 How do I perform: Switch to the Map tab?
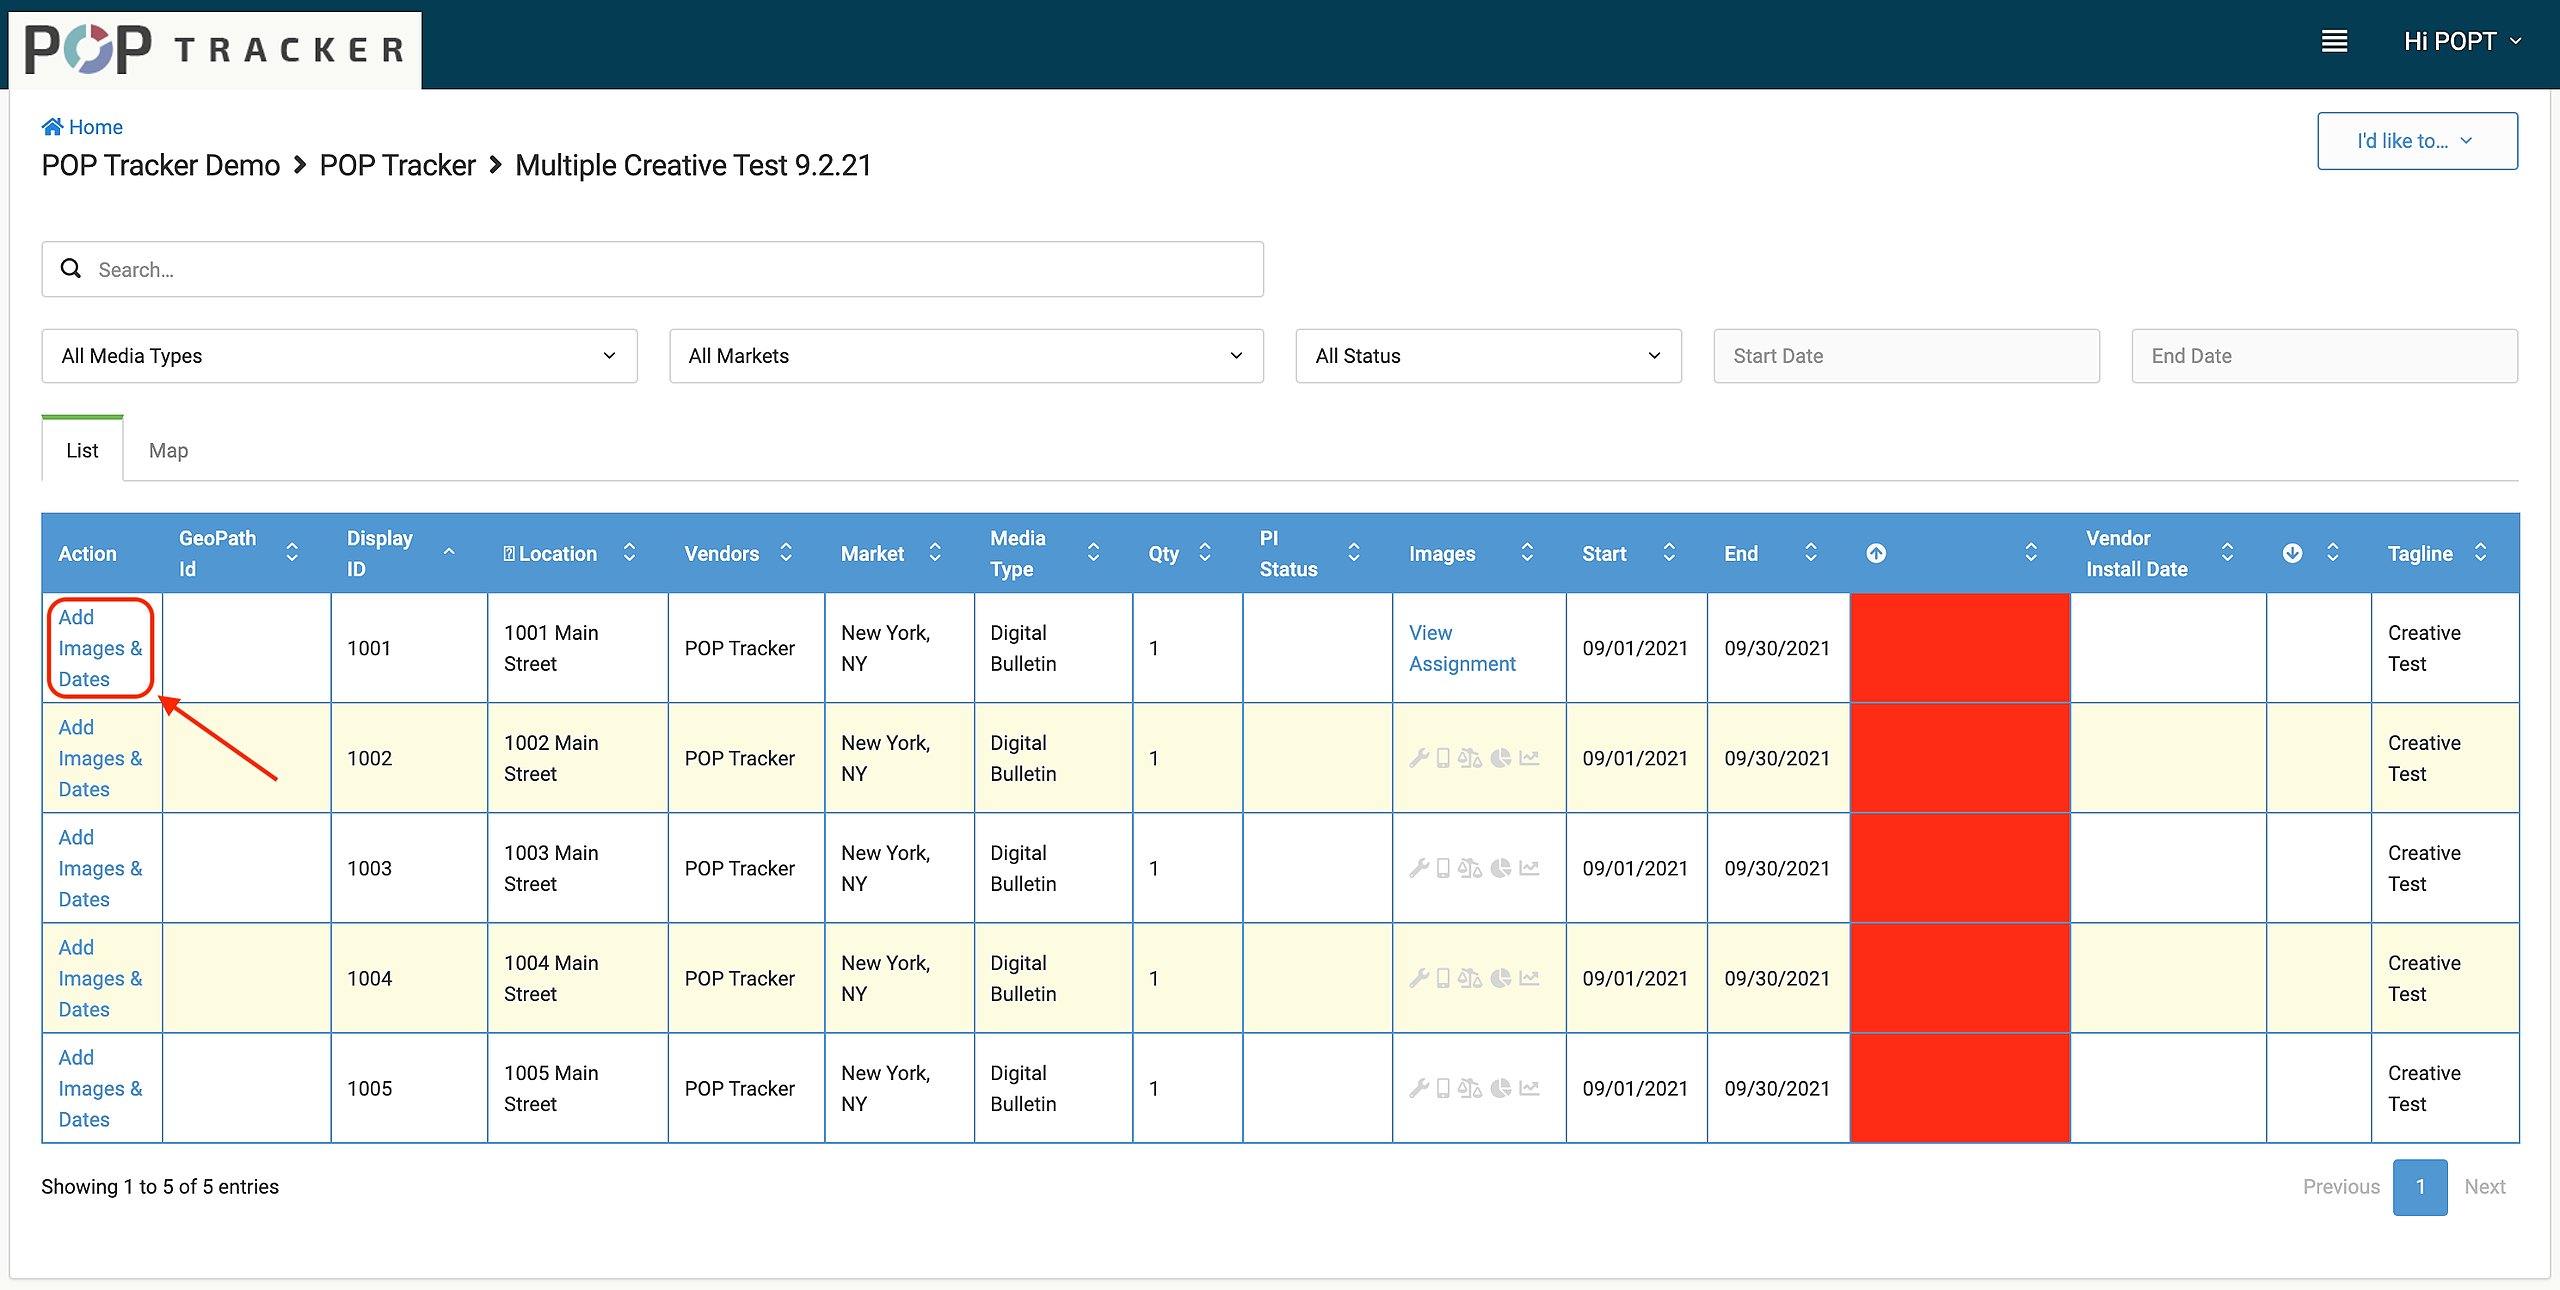(x=168, y=450)
